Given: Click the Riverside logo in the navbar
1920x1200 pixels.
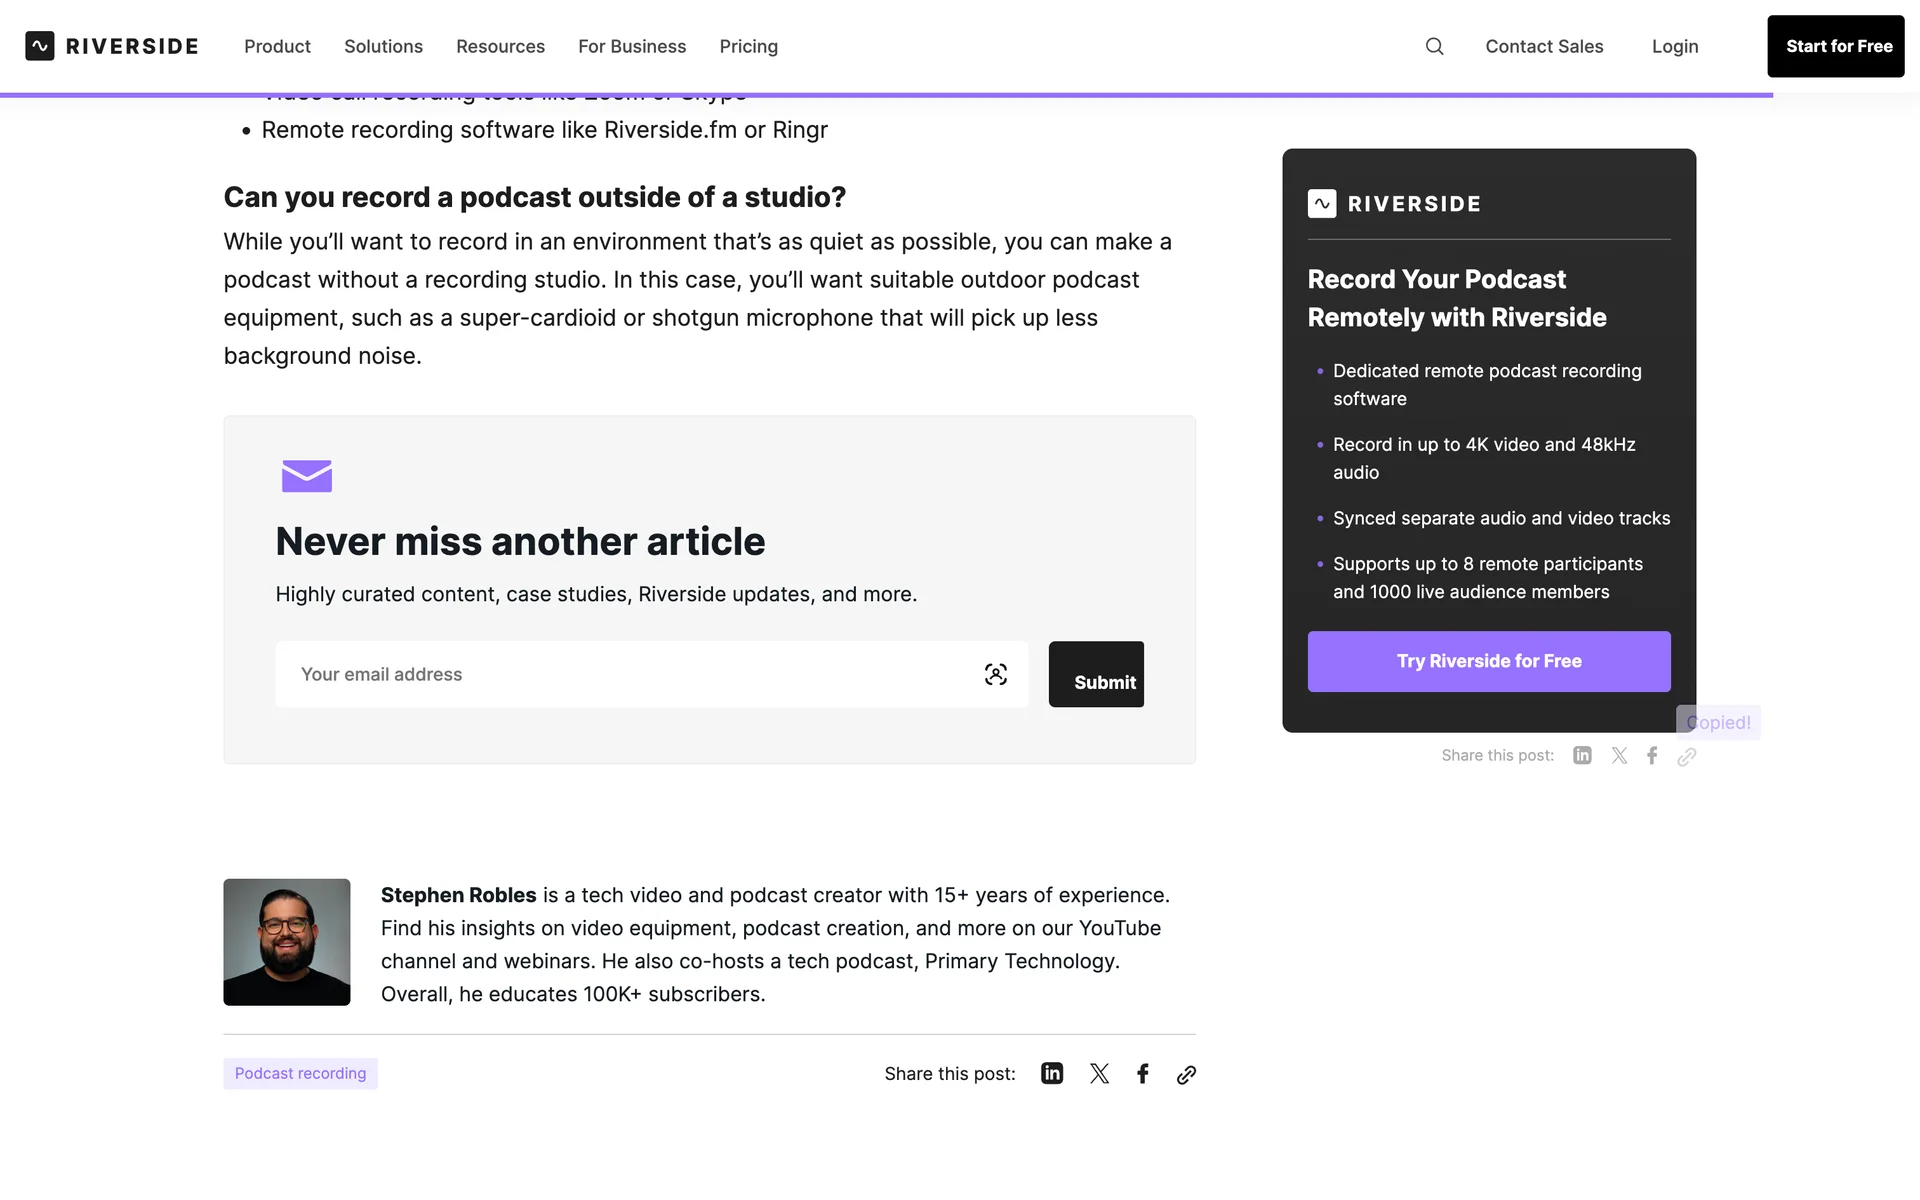Looking at the screenshot, I should click(112, 46).
